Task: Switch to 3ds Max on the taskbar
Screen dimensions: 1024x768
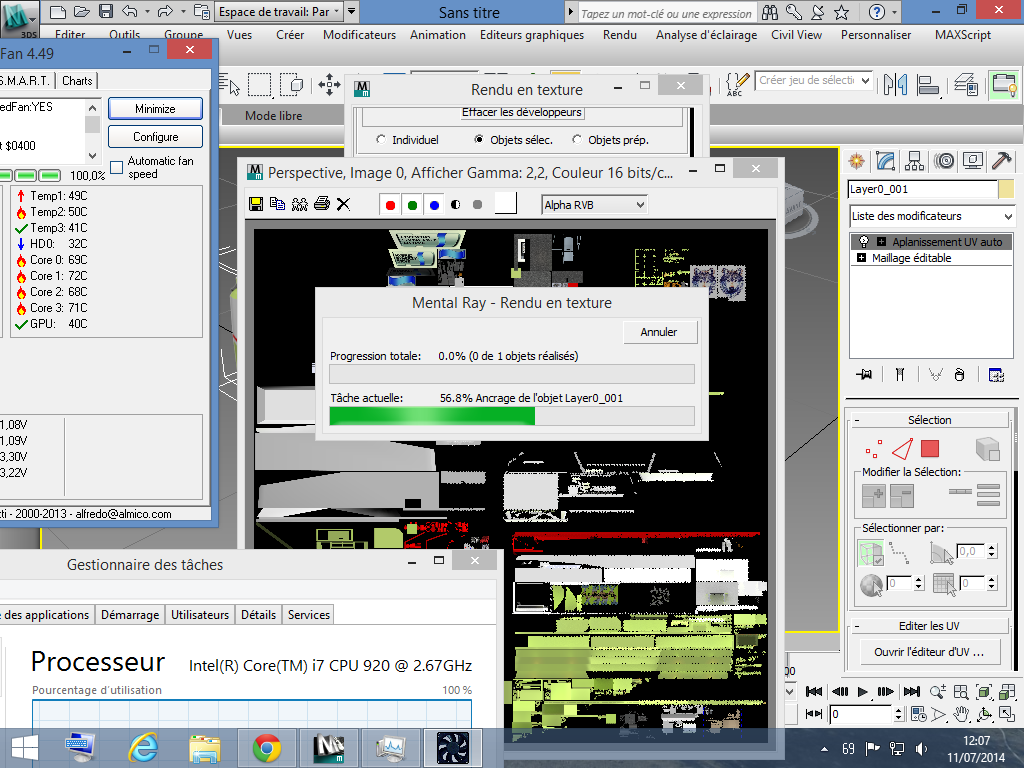Action: (x=329, y=748)
